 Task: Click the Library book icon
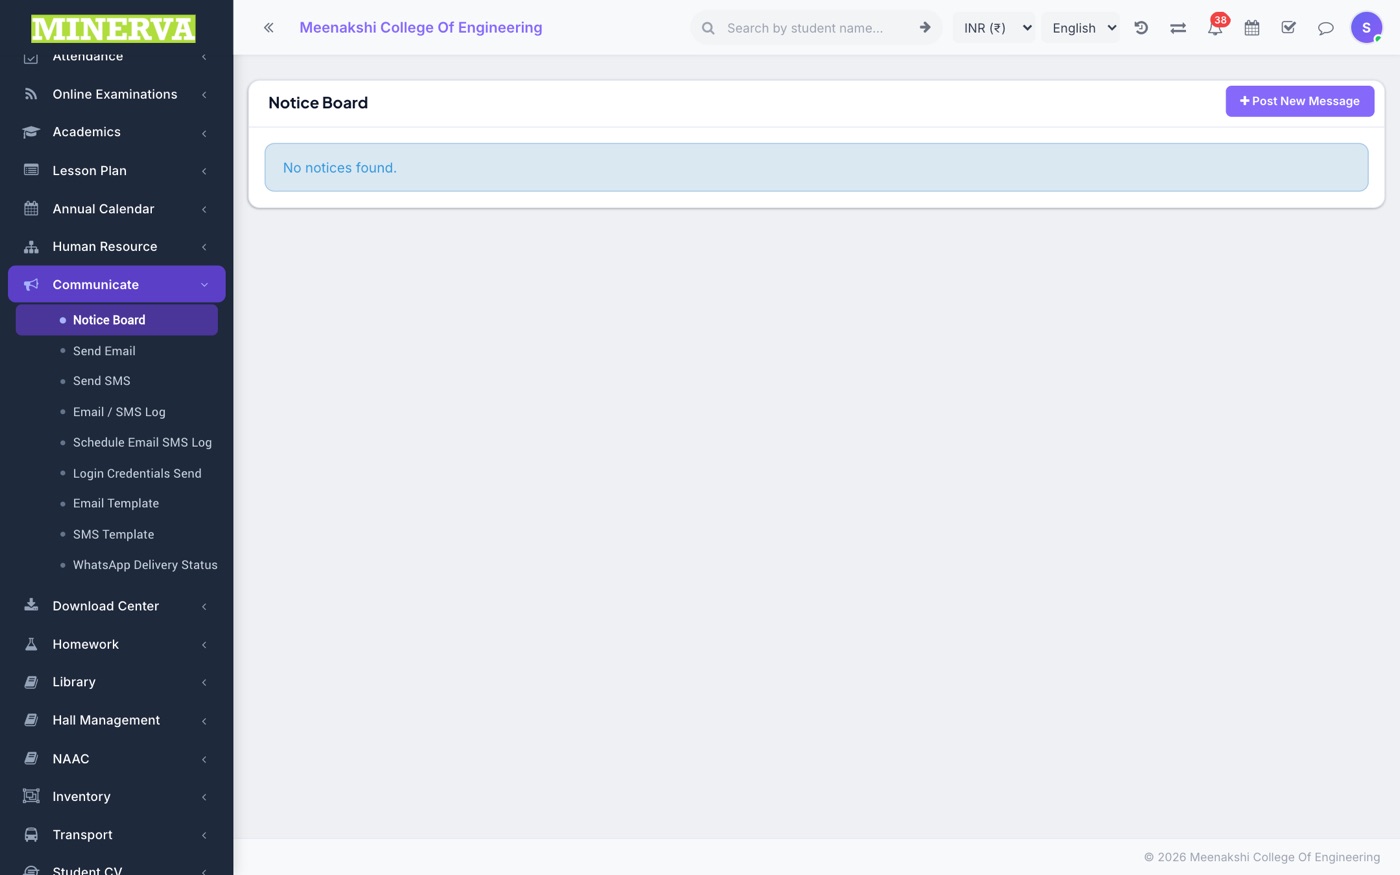[31, 682]
